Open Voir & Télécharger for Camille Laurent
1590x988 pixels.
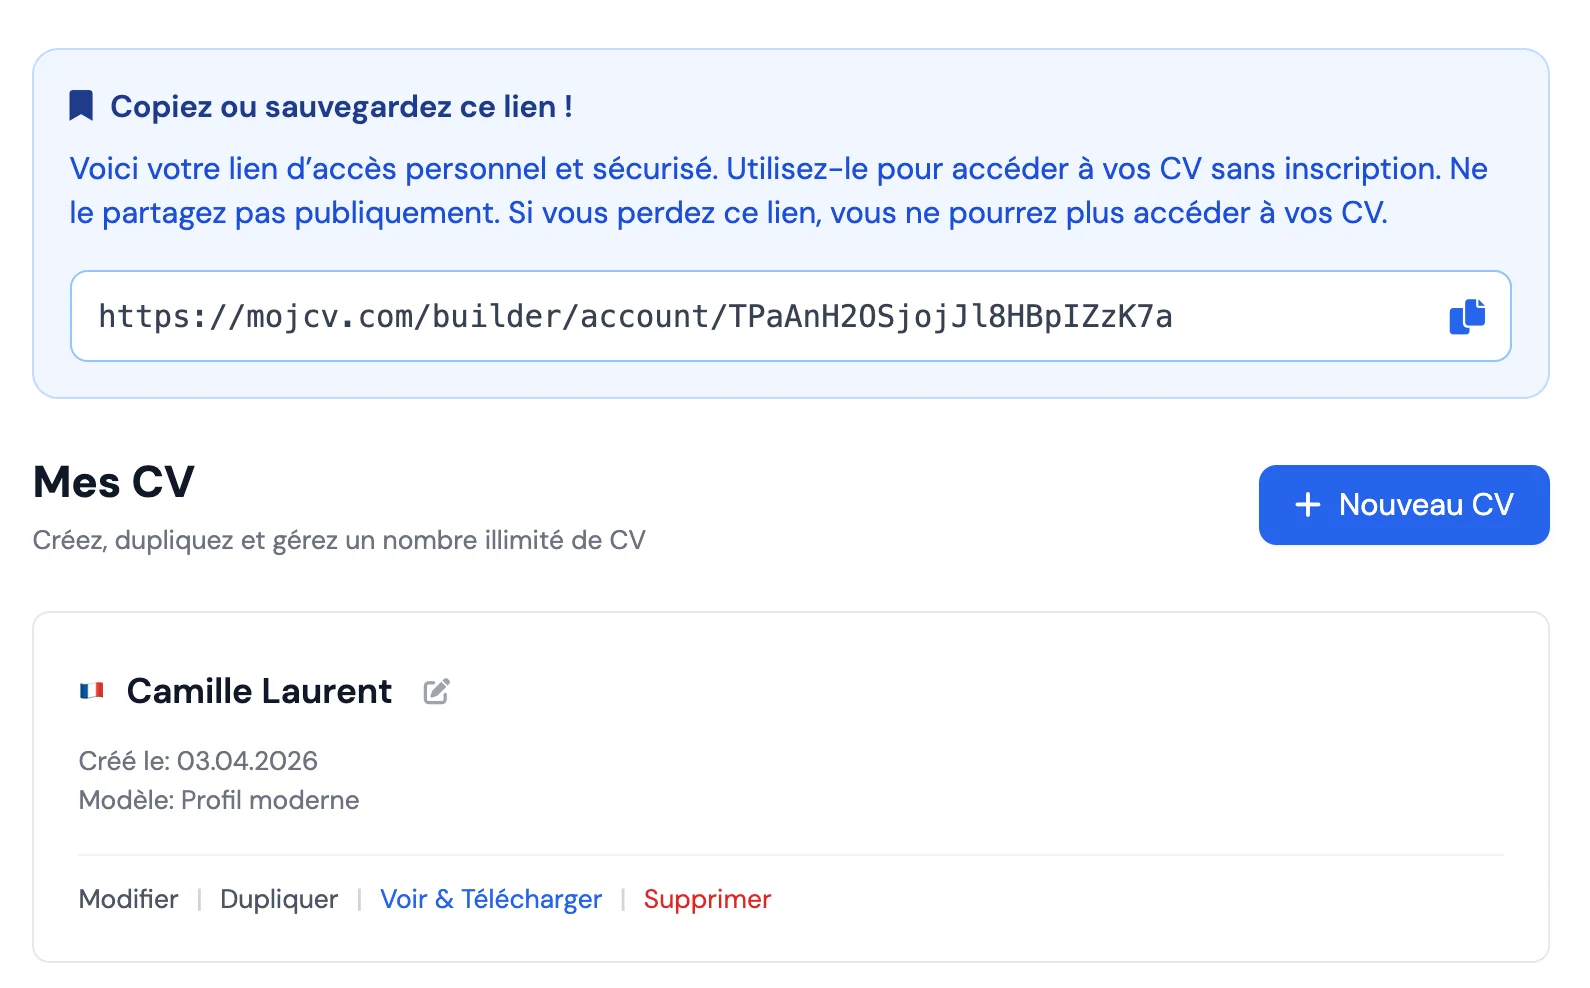tap(490, 899)
